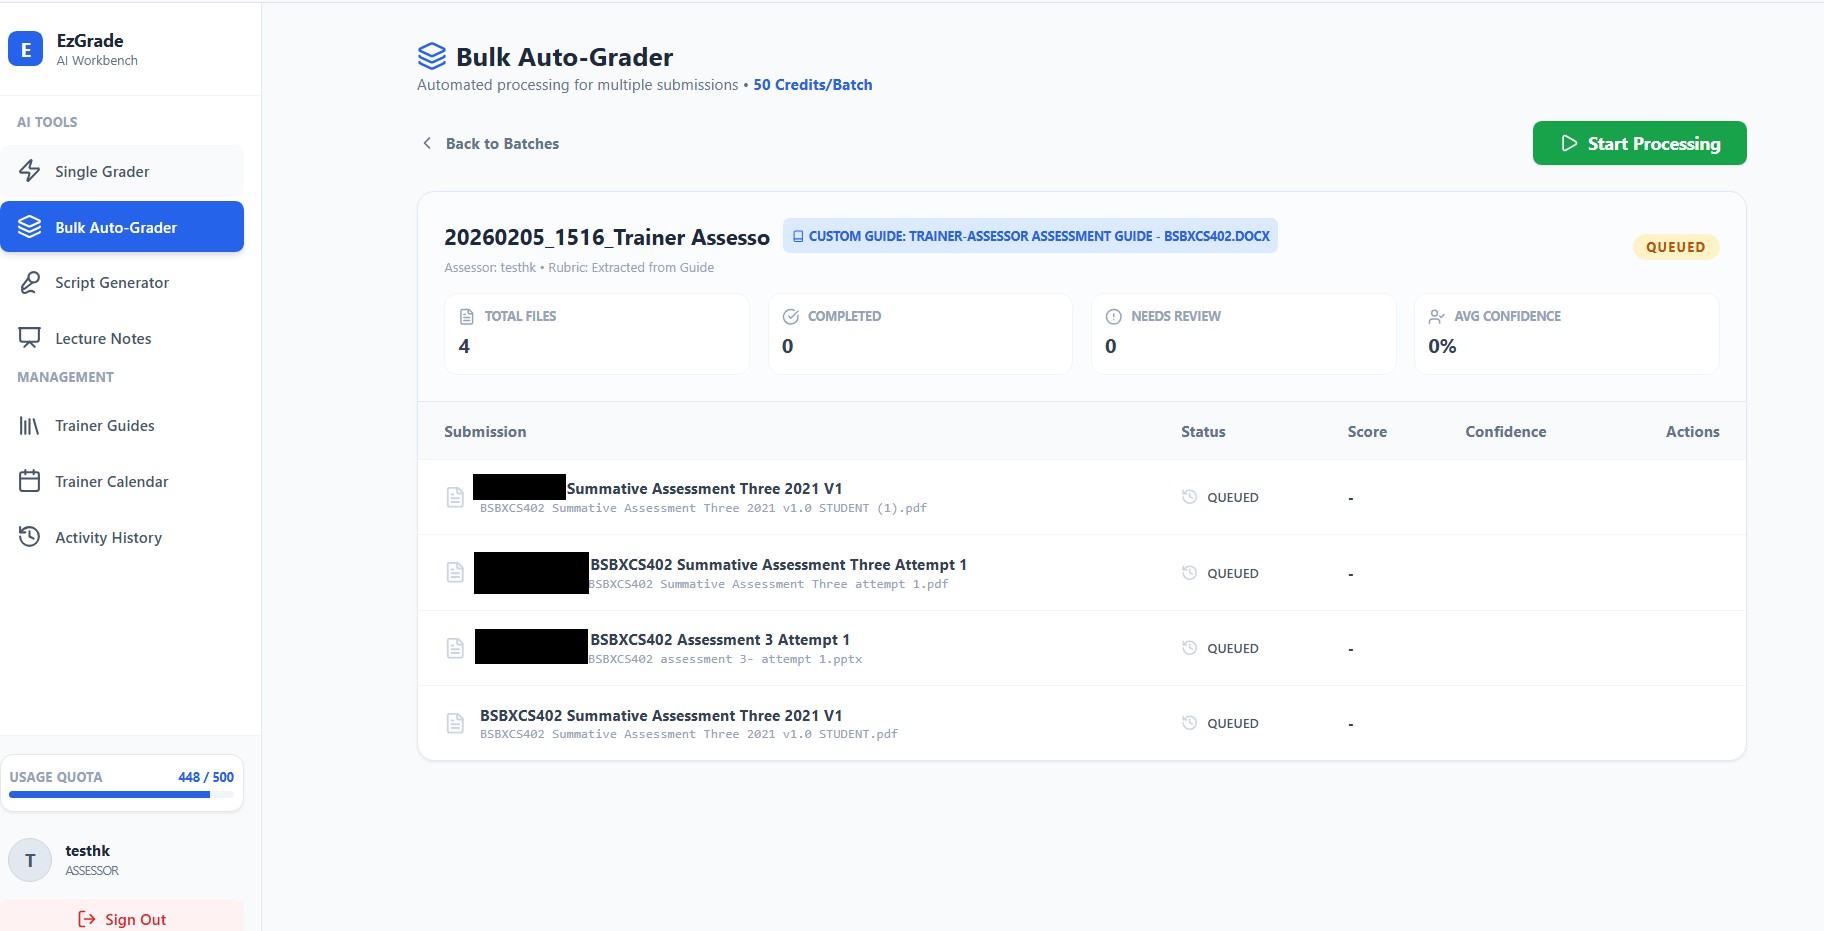Image resolution: width=1824 pixels, height=931 pixels.
Task: Click the testhk user avatar
Action: click(x=30, y=860)
